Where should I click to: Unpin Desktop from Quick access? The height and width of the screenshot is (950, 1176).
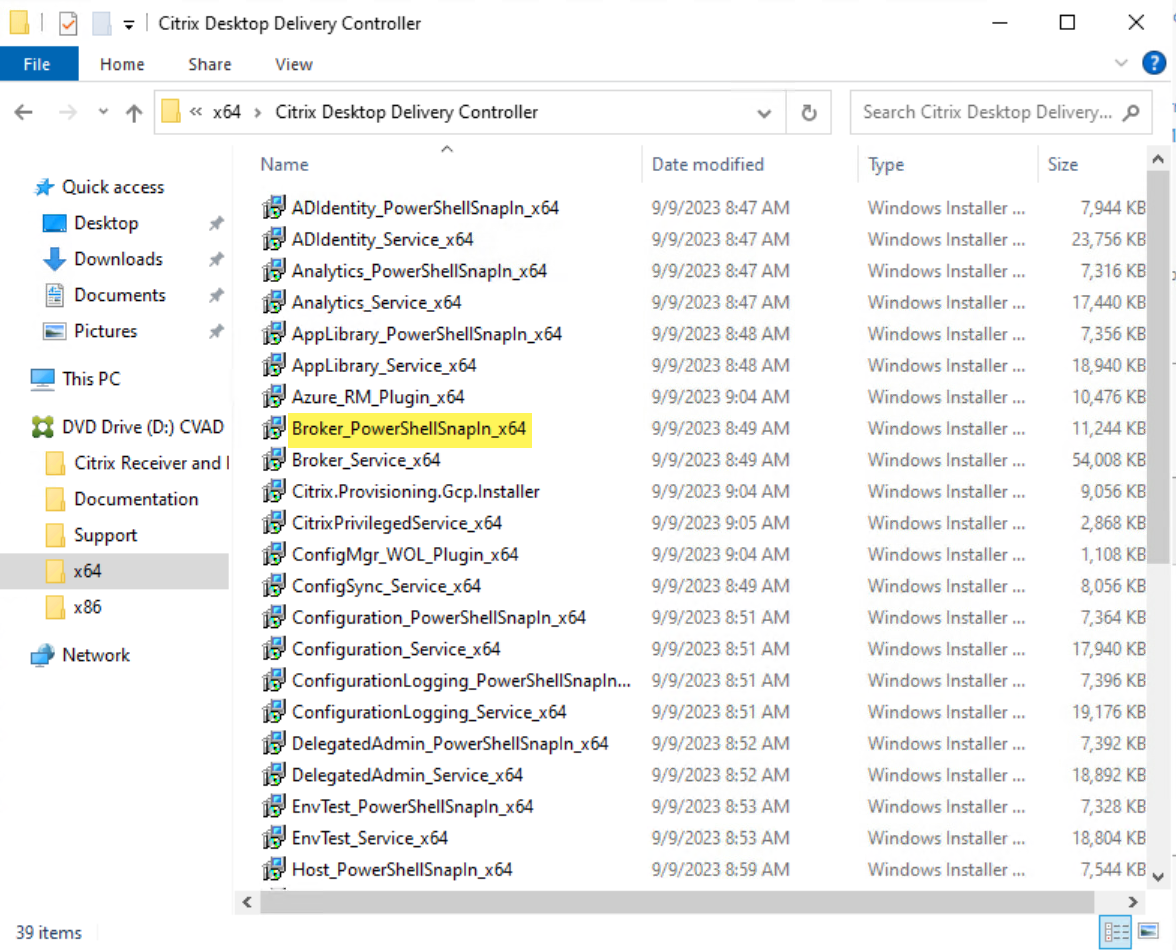click(215, 223)
